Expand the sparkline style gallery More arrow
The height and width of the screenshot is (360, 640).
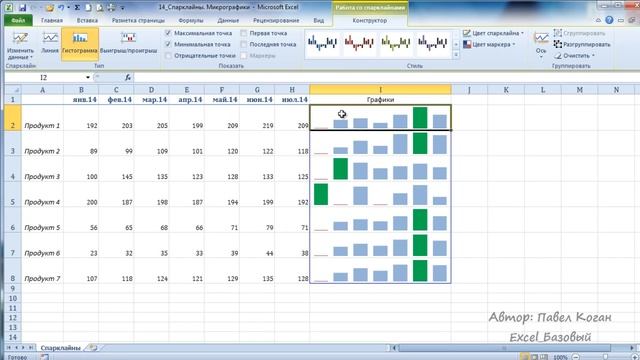456,55
